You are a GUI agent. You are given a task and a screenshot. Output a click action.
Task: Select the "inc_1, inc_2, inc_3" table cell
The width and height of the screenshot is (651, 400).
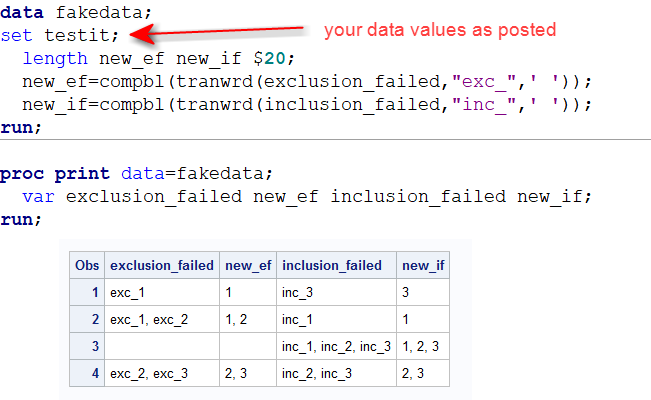tap(335, 346)
